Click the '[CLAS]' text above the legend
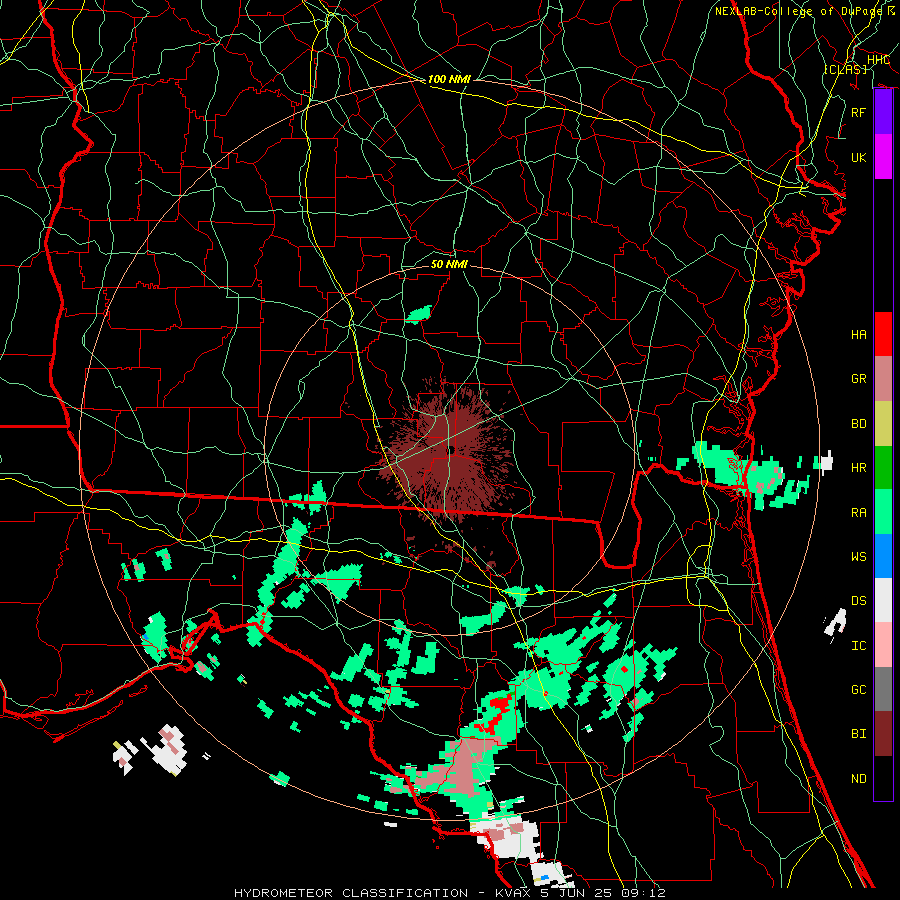 click(x=845, y=69)
